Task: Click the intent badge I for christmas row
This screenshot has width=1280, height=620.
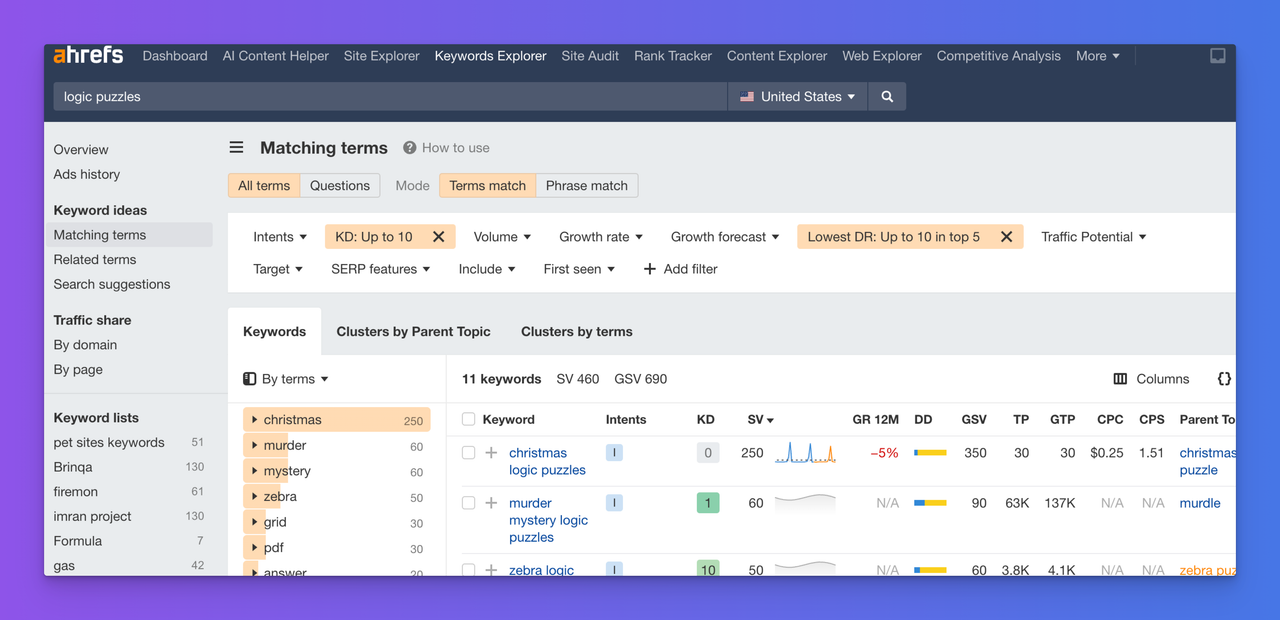Action: pyautogui.click(x=614, y=453)
